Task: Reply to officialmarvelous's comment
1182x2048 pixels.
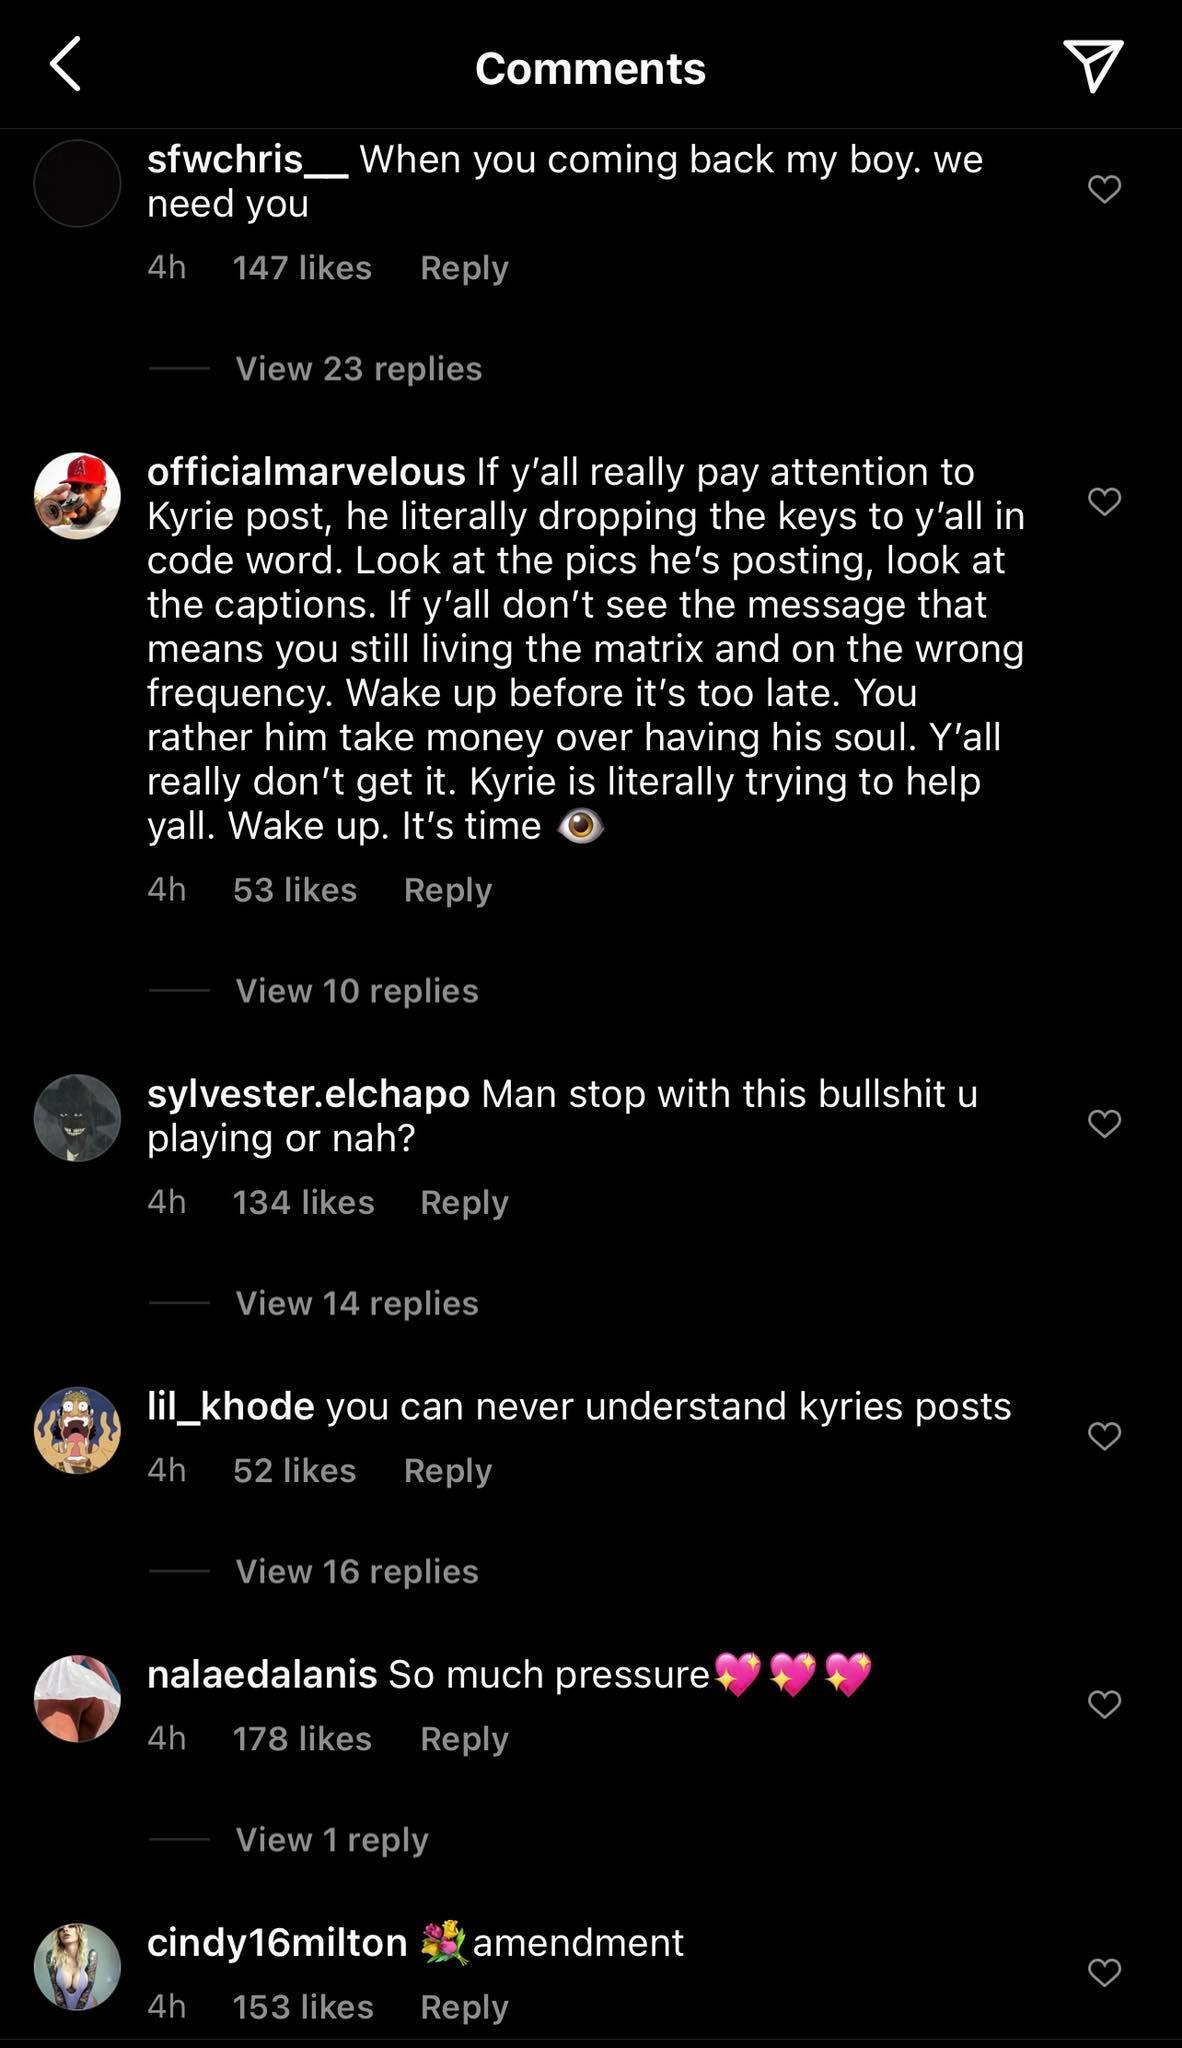Action: (447, 890)
